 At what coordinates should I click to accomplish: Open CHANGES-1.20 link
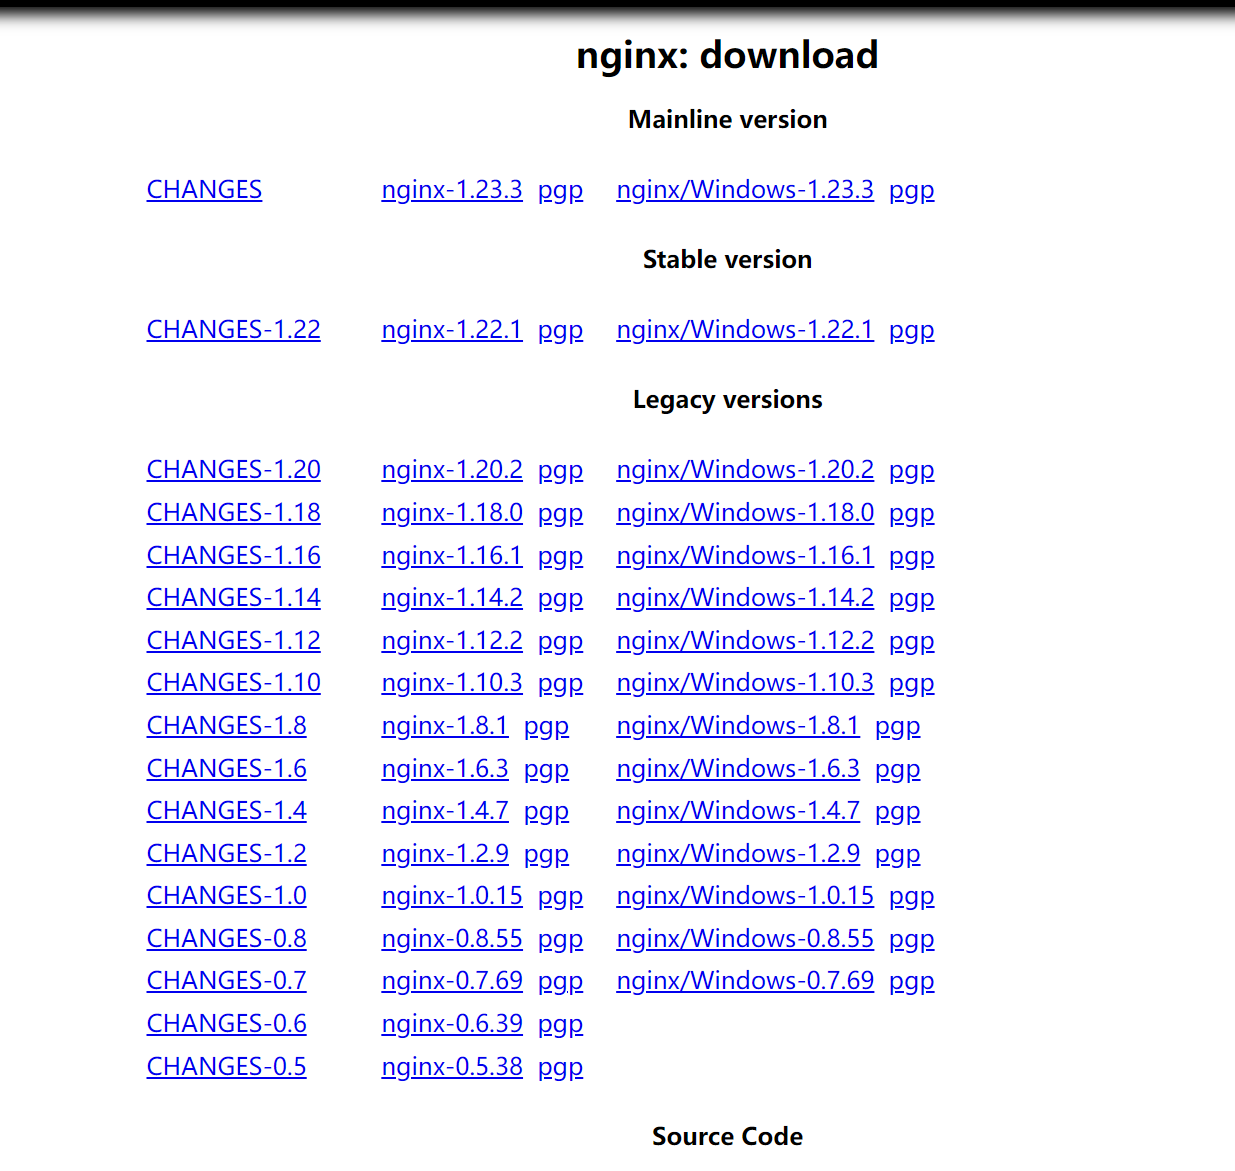pyautogui.click(x=234, y=470)
